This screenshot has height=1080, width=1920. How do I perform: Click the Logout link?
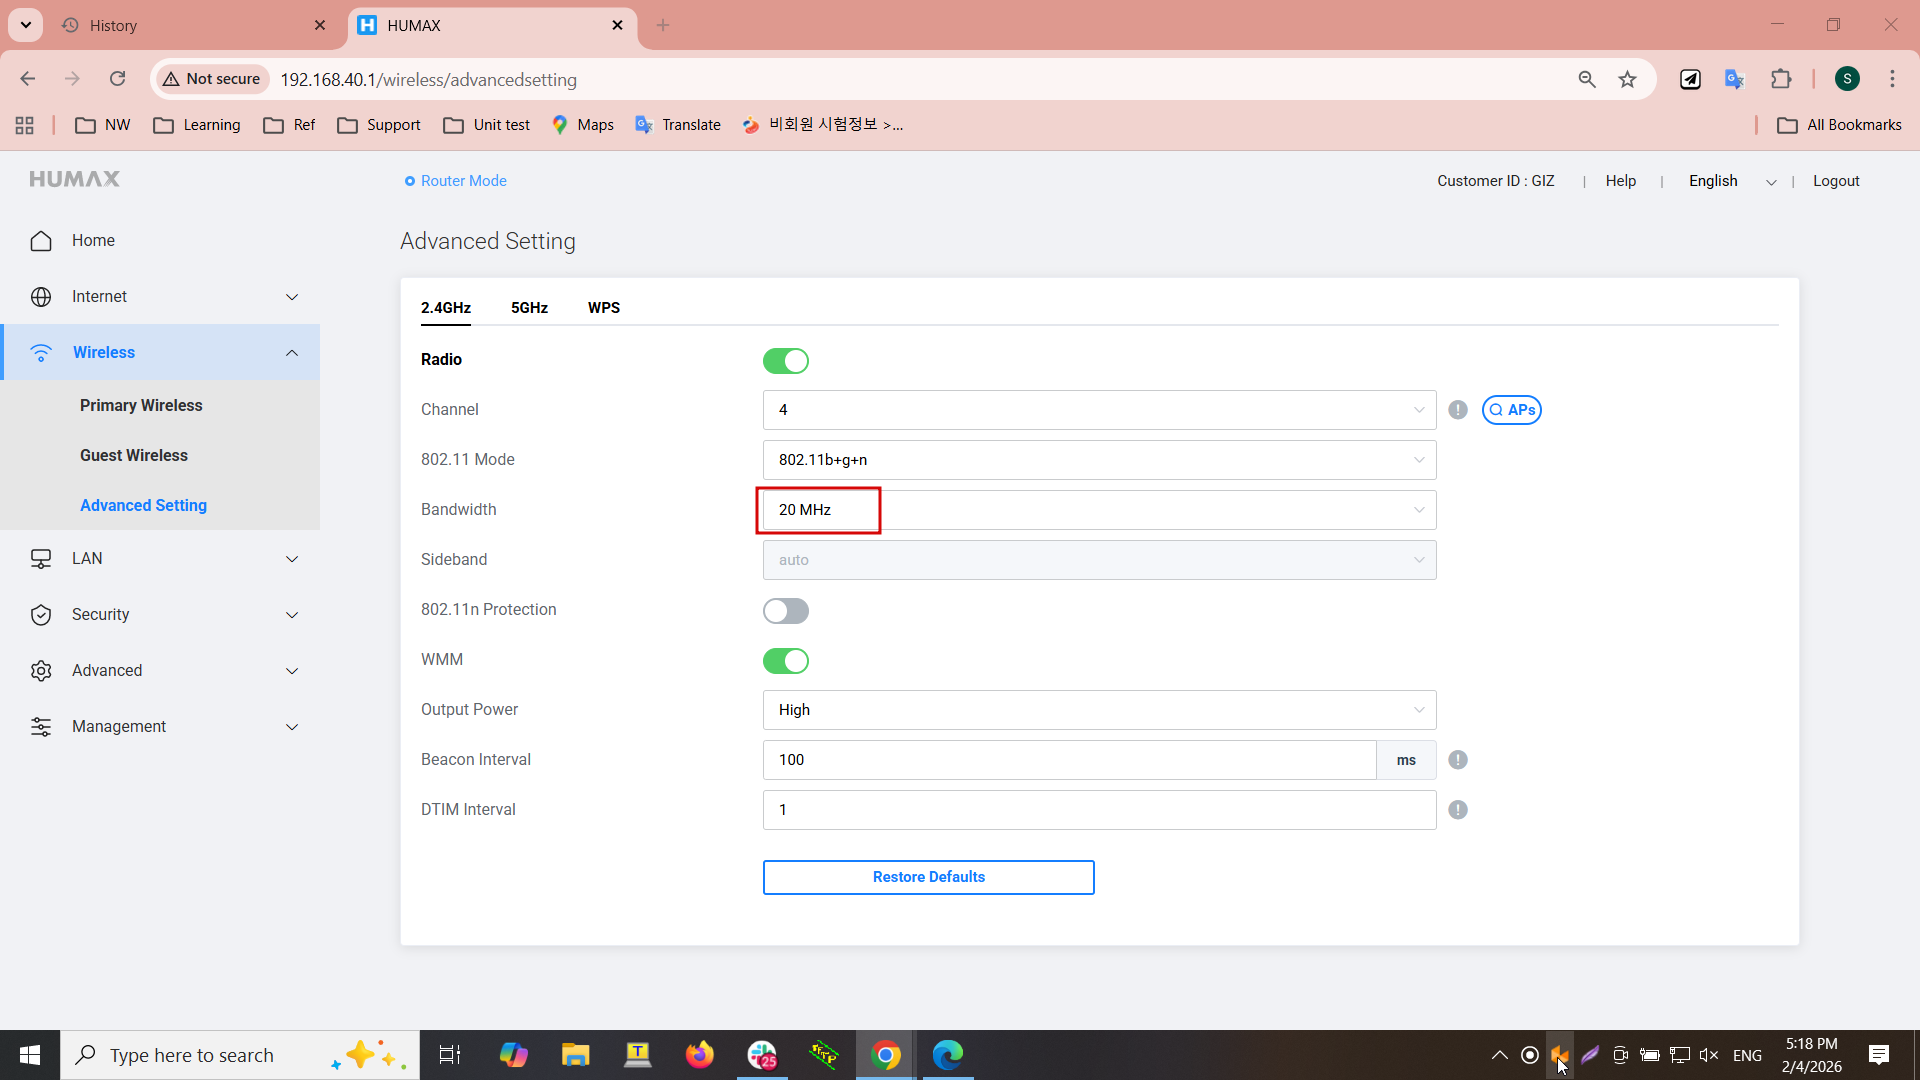[1836, 181]
